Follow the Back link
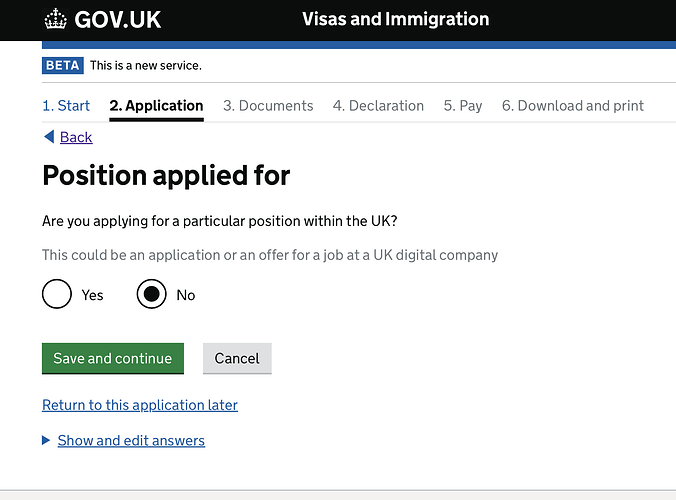 pos(76,137)
